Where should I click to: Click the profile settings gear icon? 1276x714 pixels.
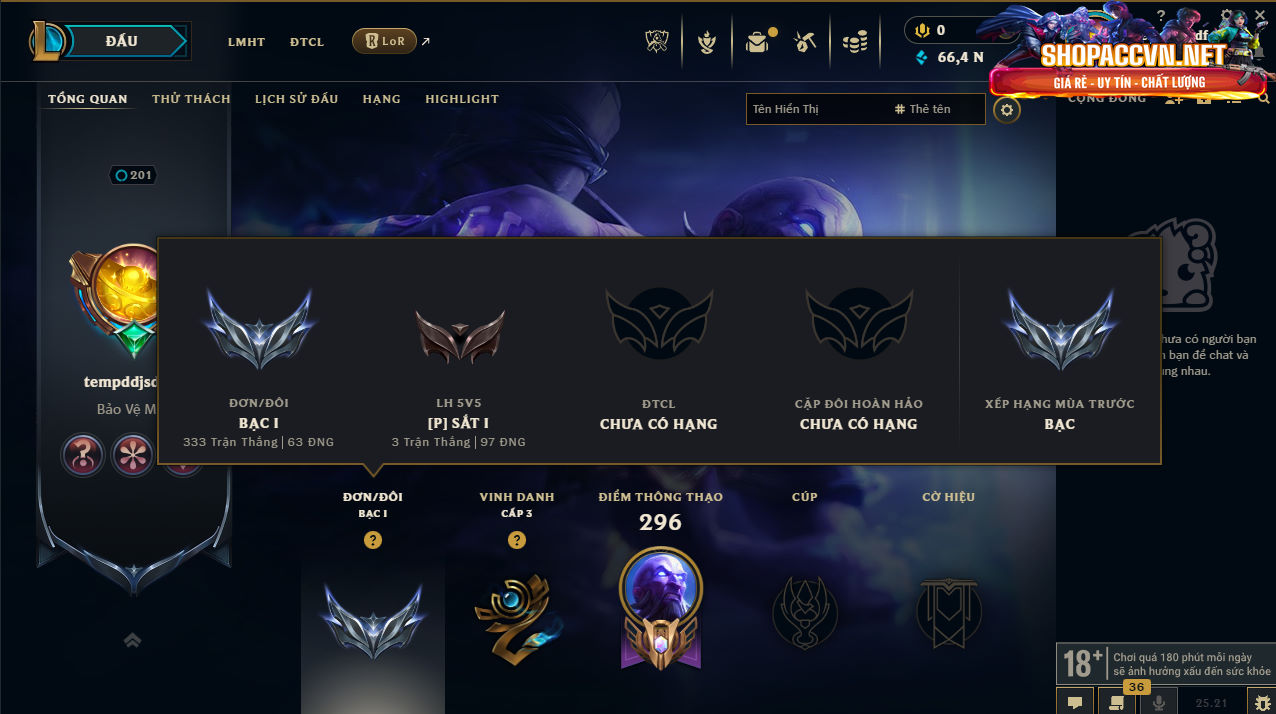(x=1007, y=110)
